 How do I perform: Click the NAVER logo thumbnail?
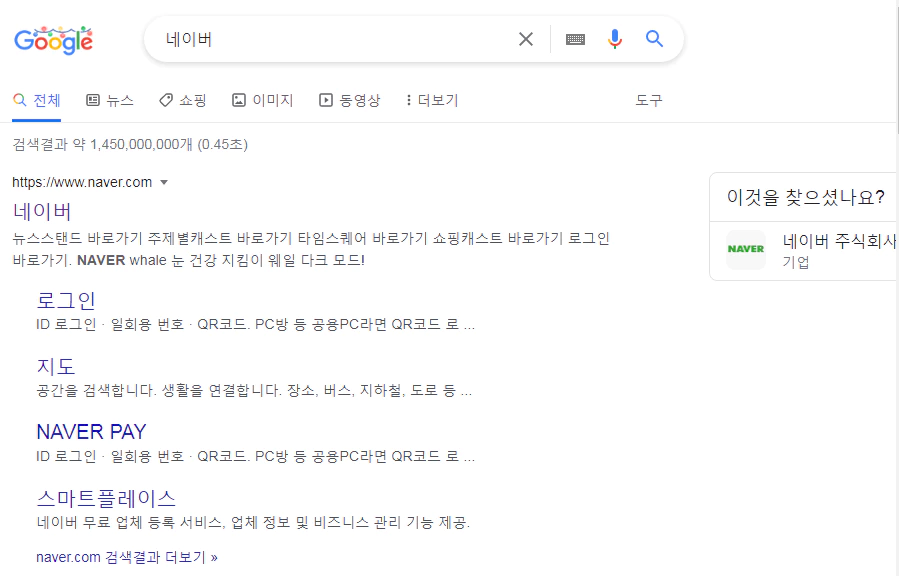point(746,249)
